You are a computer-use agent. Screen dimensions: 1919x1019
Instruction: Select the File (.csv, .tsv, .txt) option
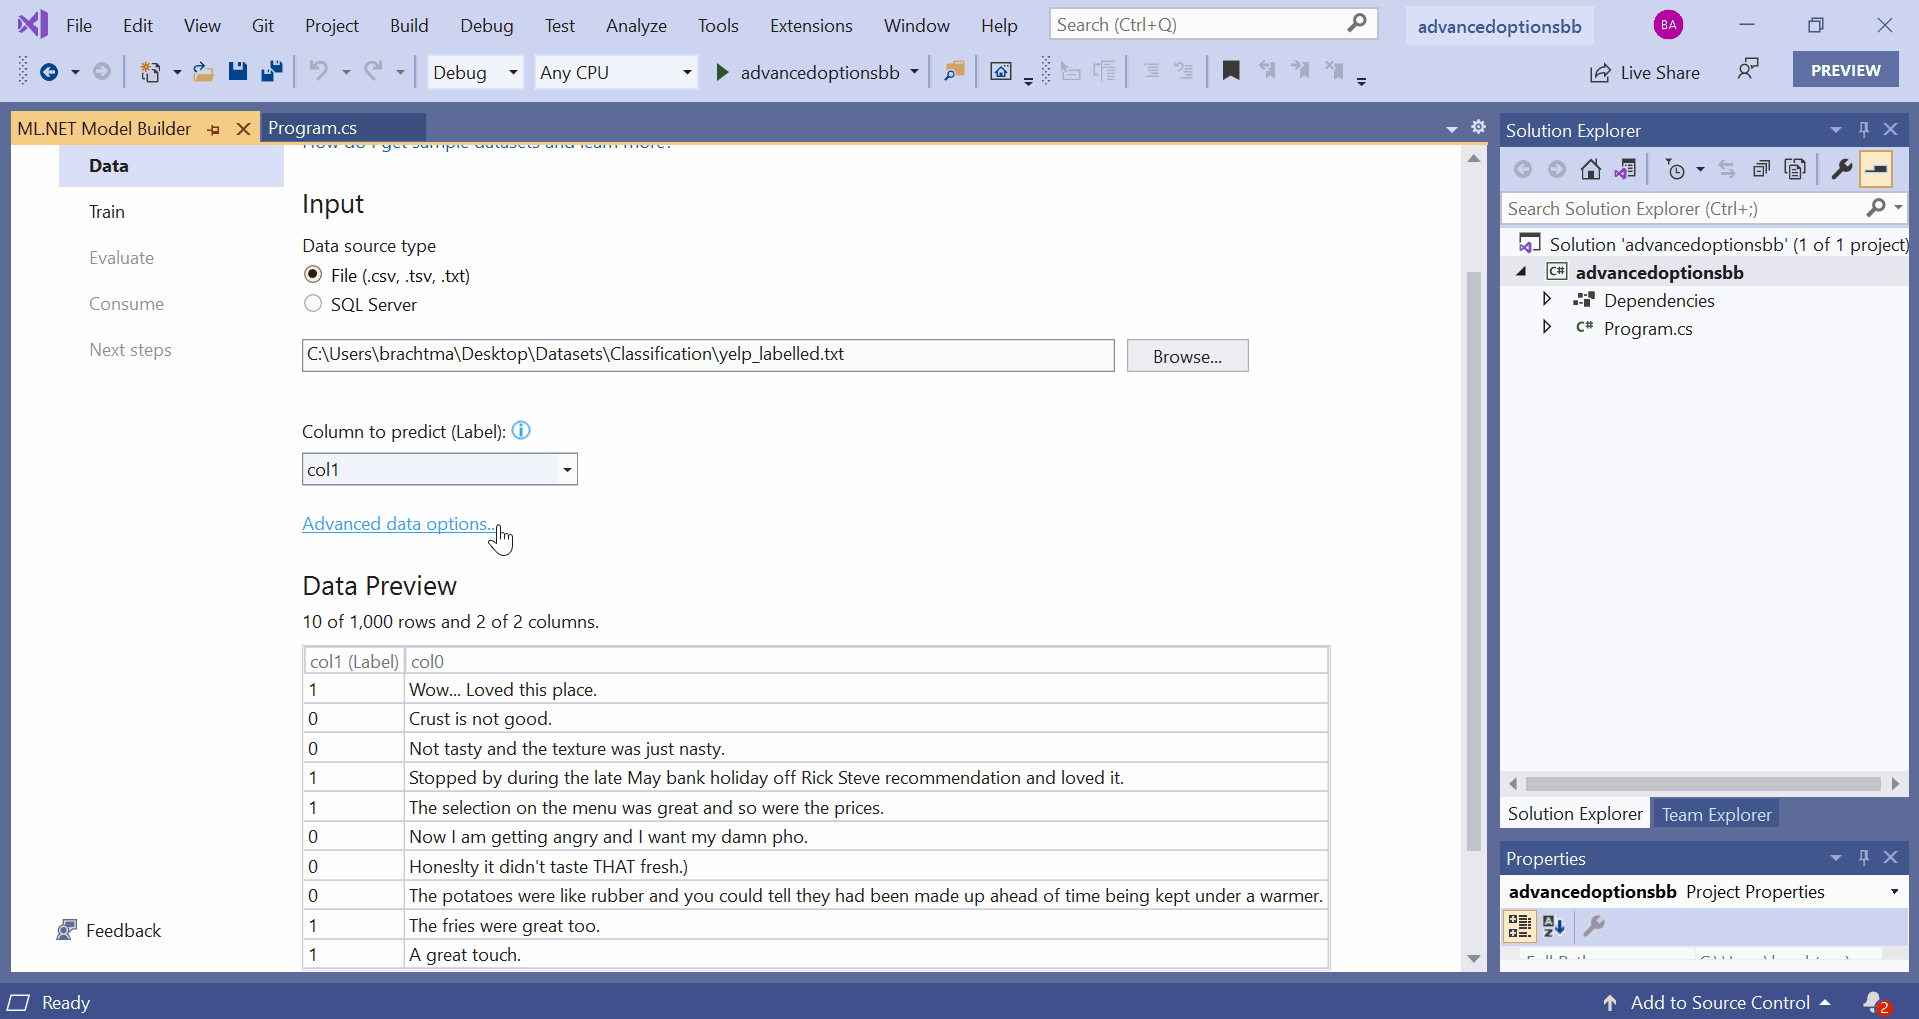tap(312, 274)
